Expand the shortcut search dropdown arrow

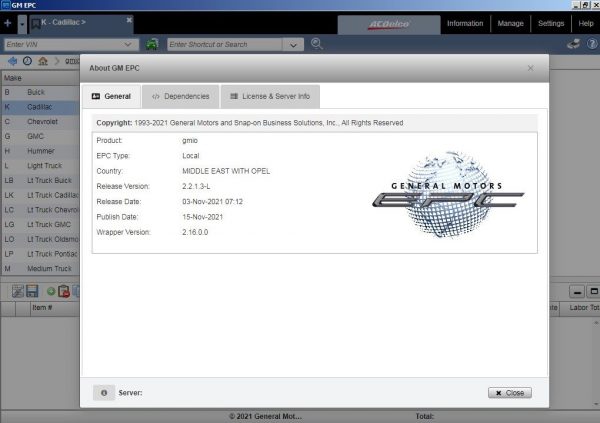point(293,45)
